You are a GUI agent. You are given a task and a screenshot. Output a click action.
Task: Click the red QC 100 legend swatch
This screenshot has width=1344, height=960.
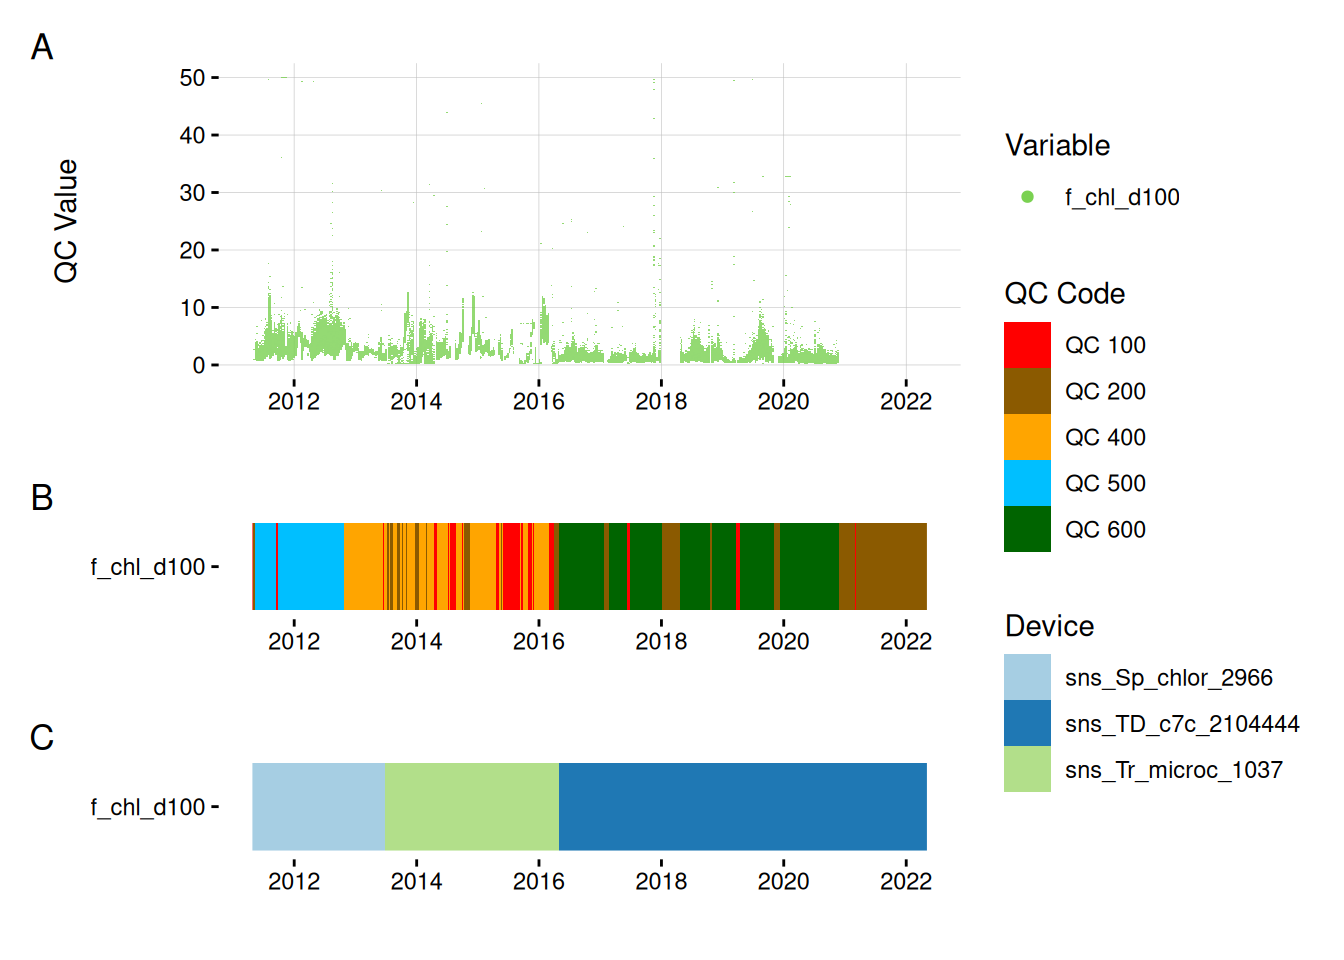[1027, 345]
